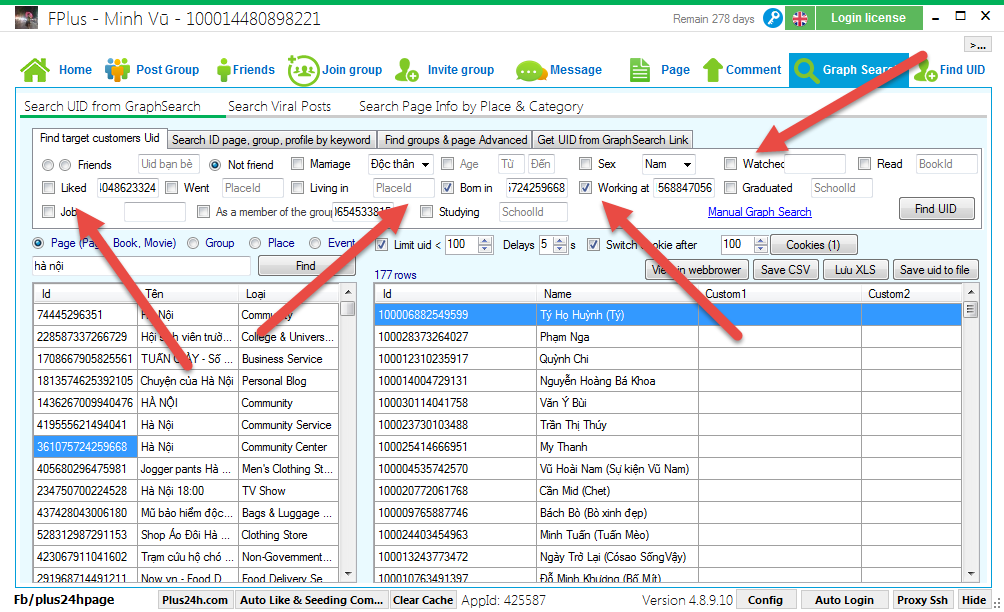Open the Message speech bubble icon
This screenshot has width=1004, height=612.
pos(530,70)
